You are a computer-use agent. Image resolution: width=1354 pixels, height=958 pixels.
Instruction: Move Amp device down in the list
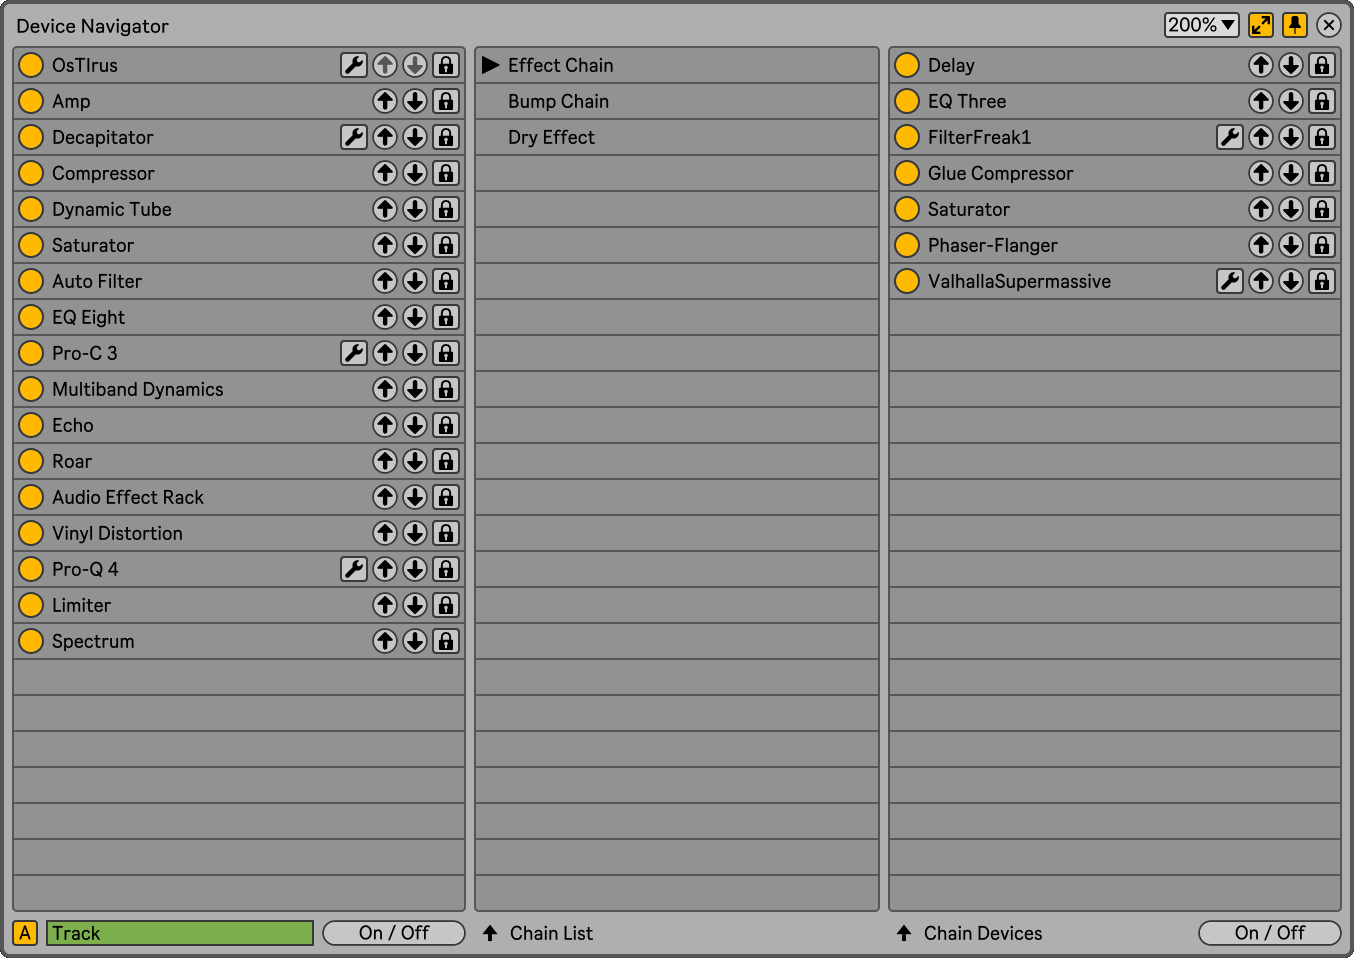click(415, 101)
